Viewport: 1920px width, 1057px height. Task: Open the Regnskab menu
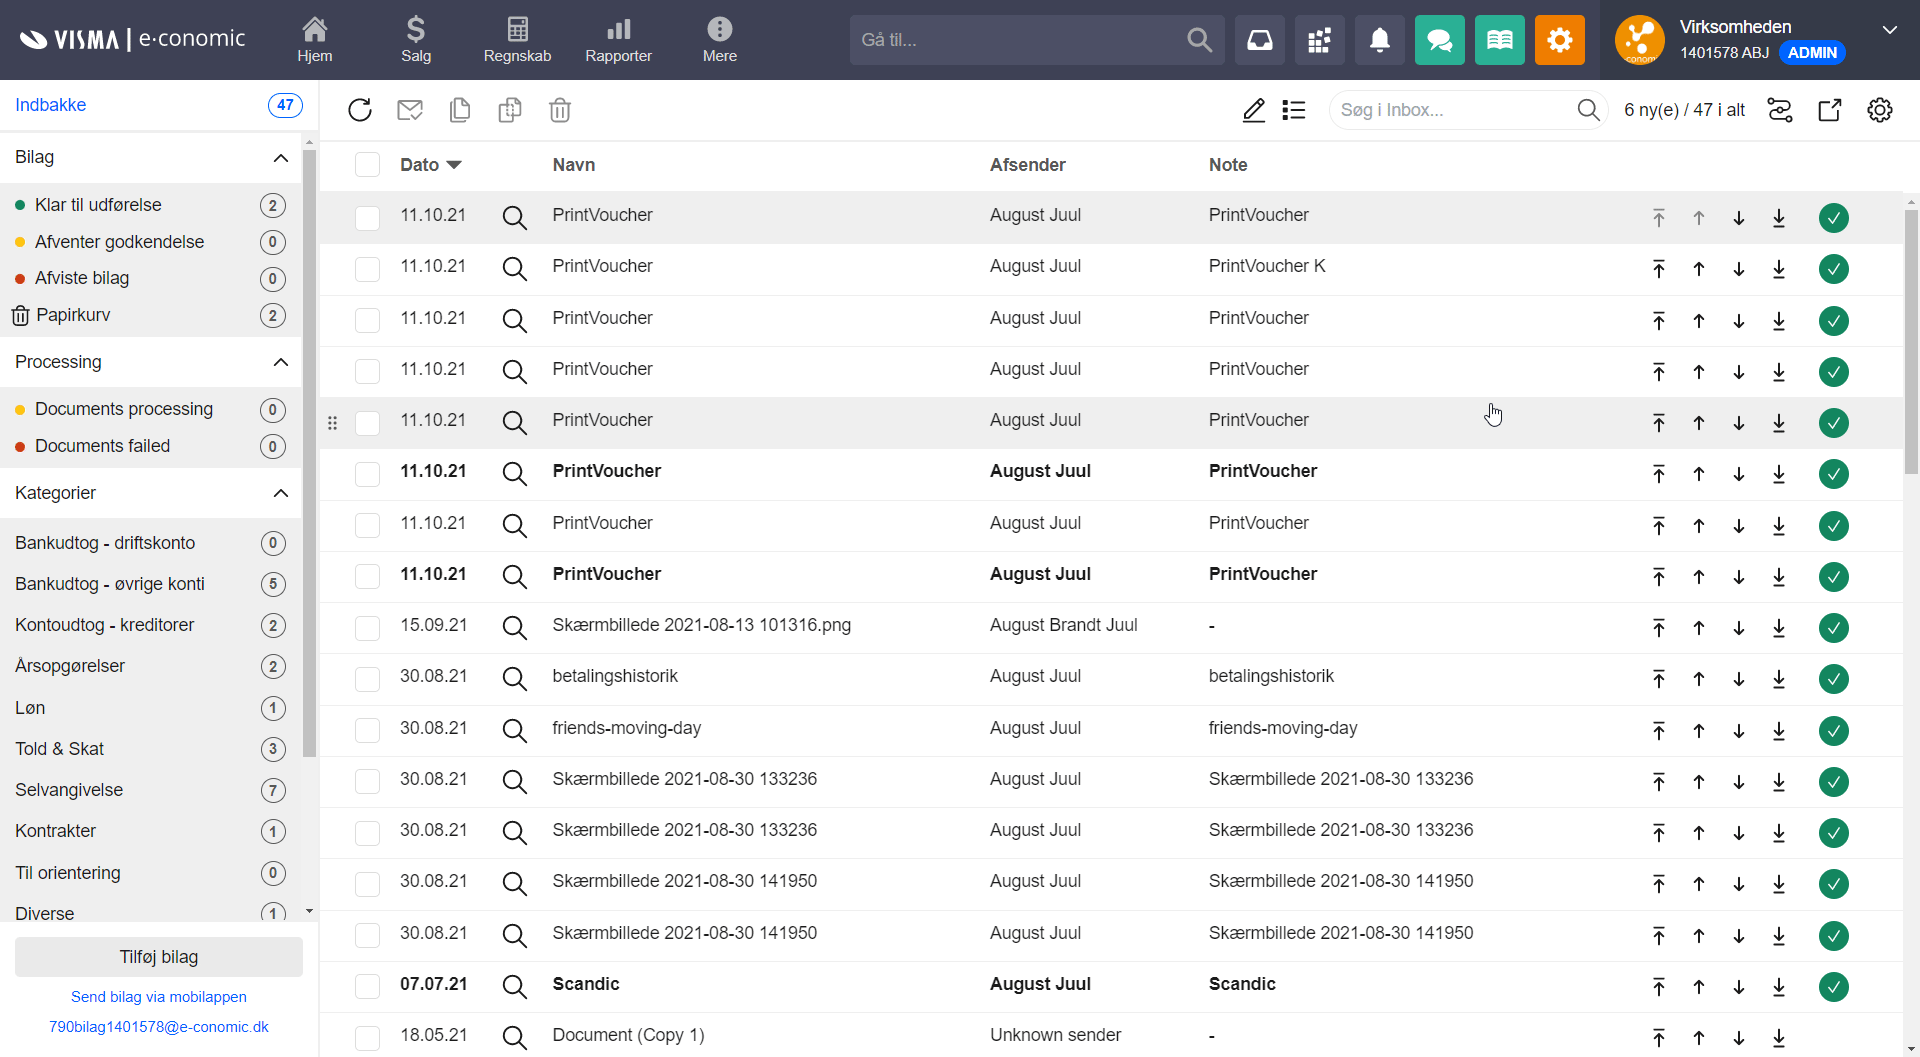pos(517,40)
